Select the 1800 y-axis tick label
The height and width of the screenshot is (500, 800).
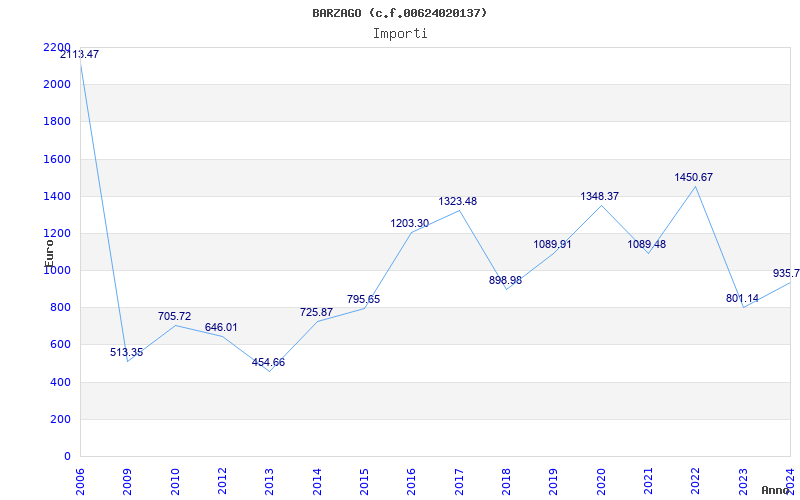coord(57,121)
